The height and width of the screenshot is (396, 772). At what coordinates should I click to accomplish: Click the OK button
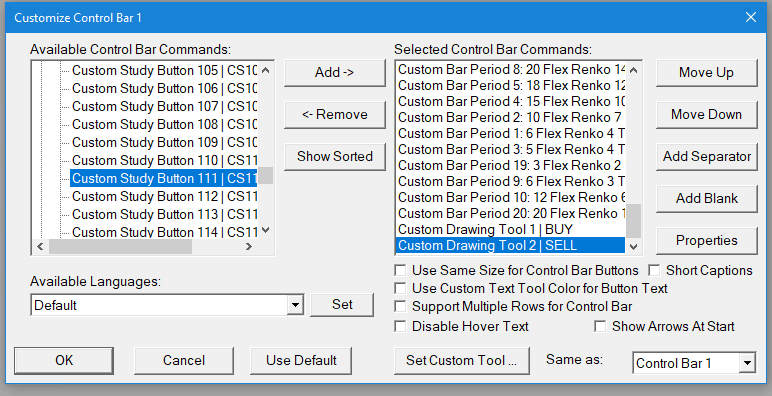coord(64,361)
